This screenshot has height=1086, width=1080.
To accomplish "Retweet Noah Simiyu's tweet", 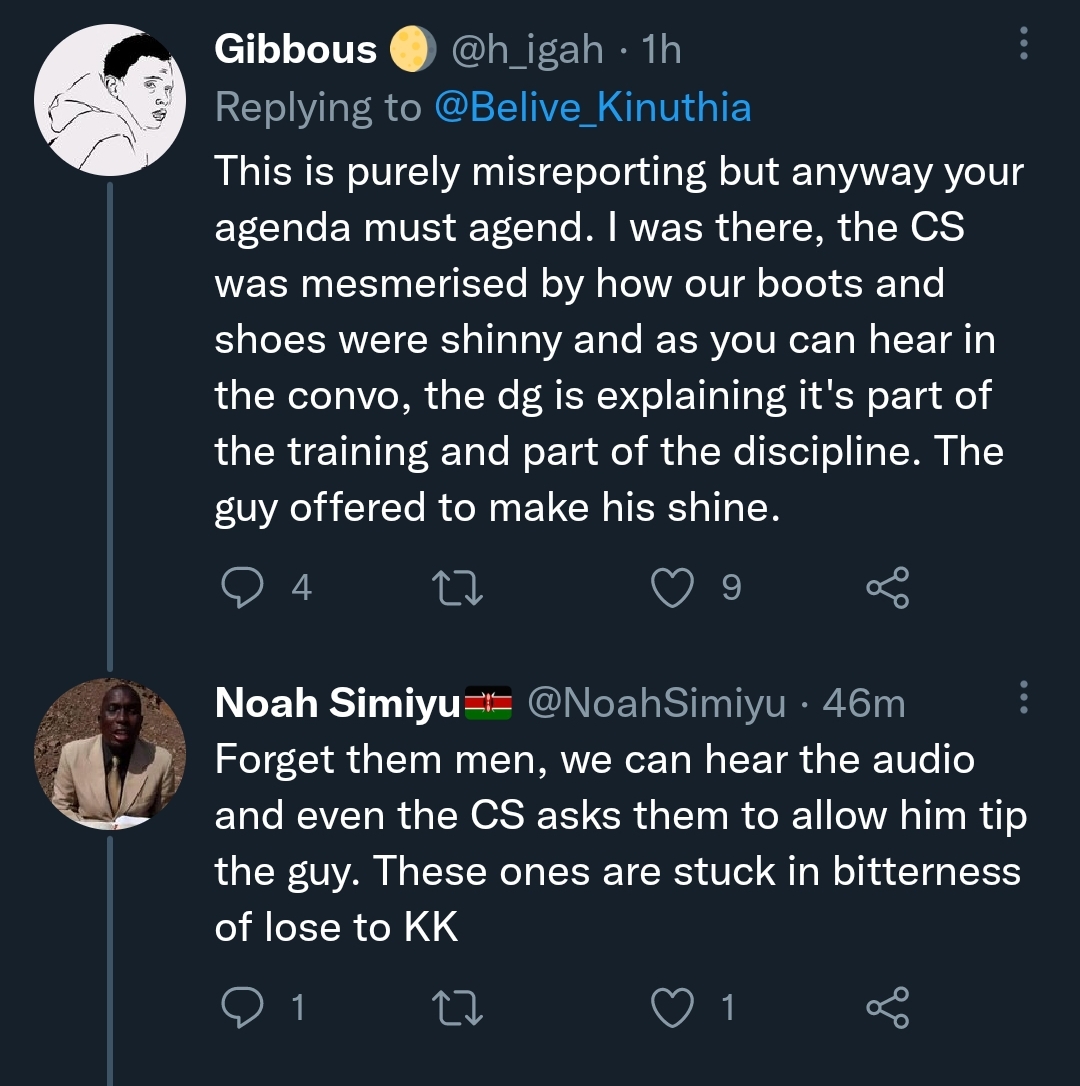I will 462,1007.
